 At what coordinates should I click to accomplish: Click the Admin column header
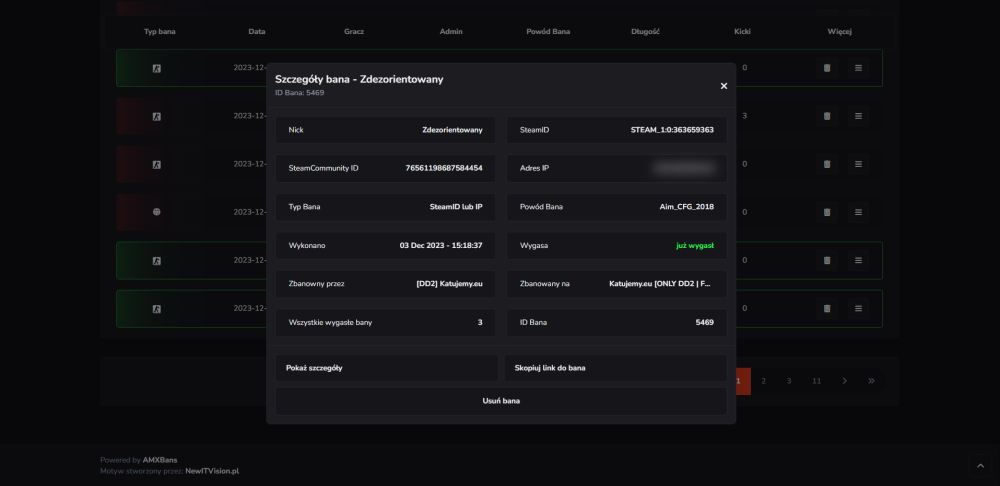click(451, 31)
